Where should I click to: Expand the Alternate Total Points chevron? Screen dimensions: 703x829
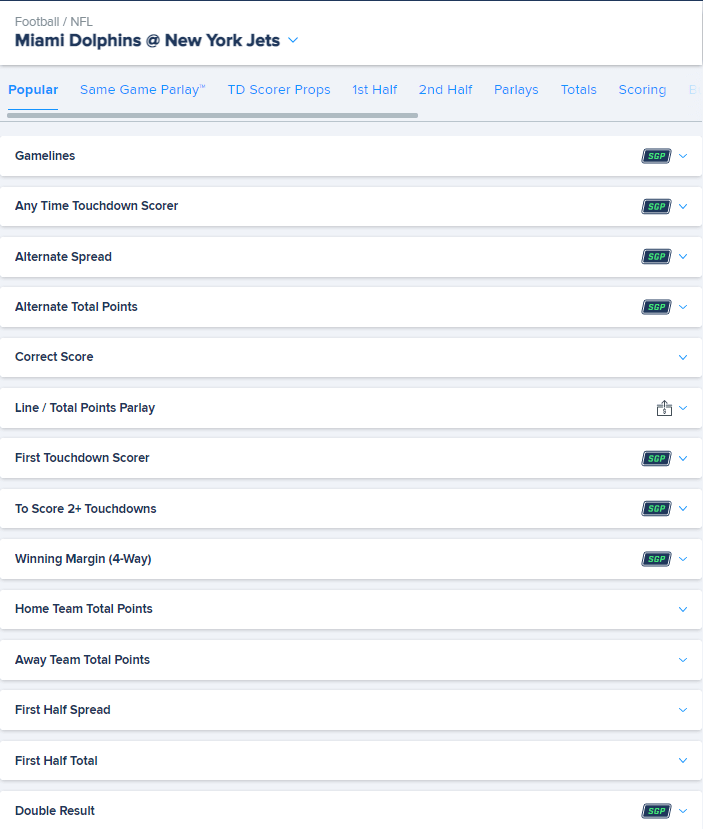683,307
